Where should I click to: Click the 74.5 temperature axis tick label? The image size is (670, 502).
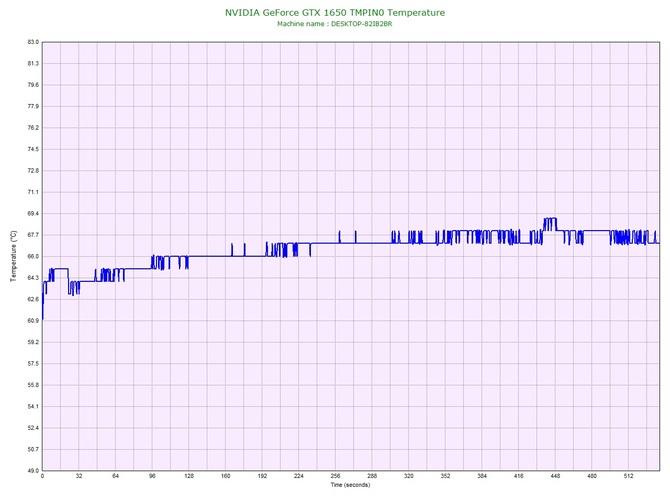point(33,149)
